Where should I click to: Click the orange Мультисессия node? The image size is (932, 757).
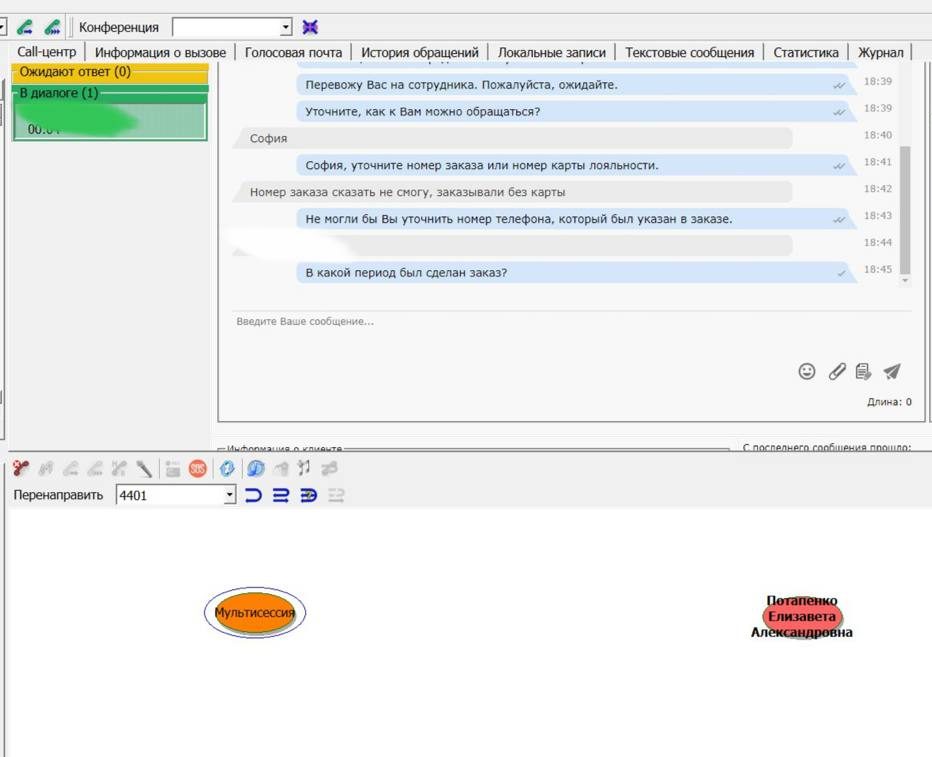click(x=255, y=612)
